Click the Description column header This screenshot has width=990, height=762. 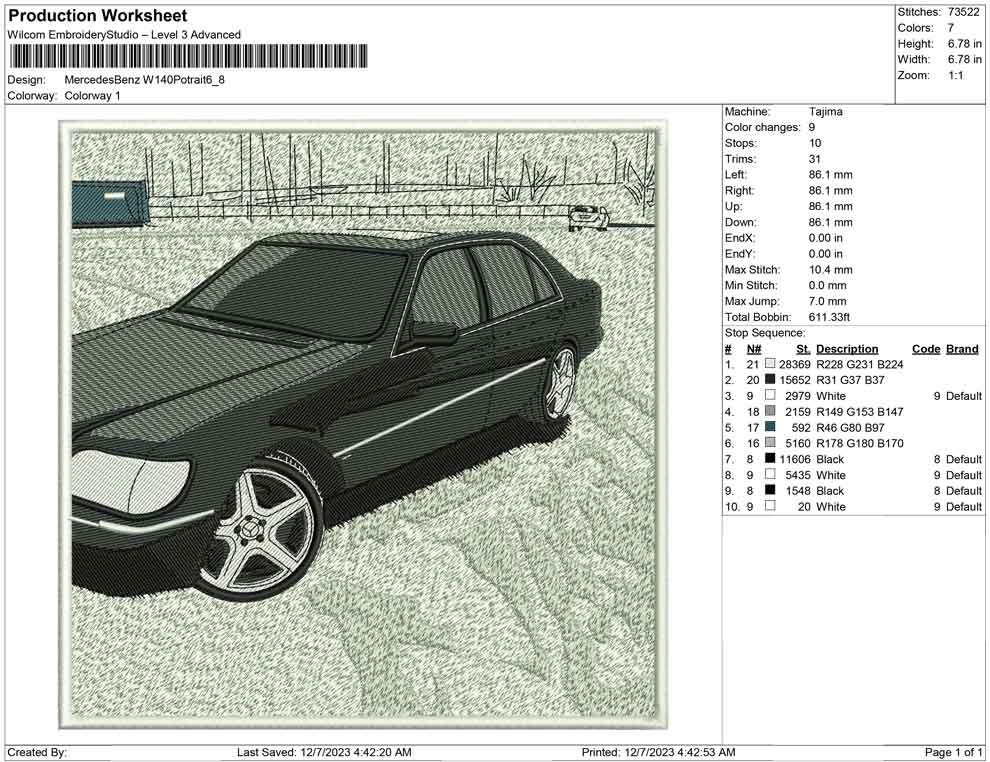click(x=847, y=349)
